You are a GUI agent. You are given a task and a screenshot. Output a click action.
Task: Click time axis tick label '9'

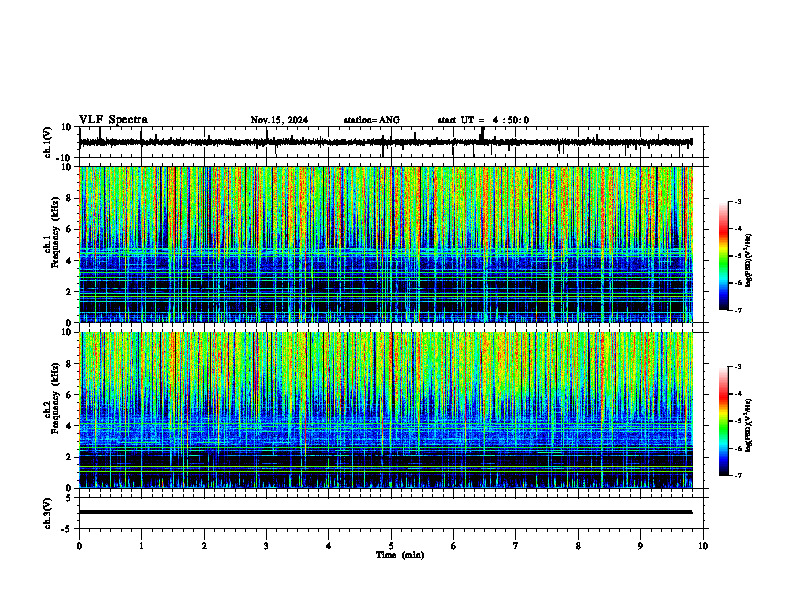pyautogui.click(x=640, y=546)
